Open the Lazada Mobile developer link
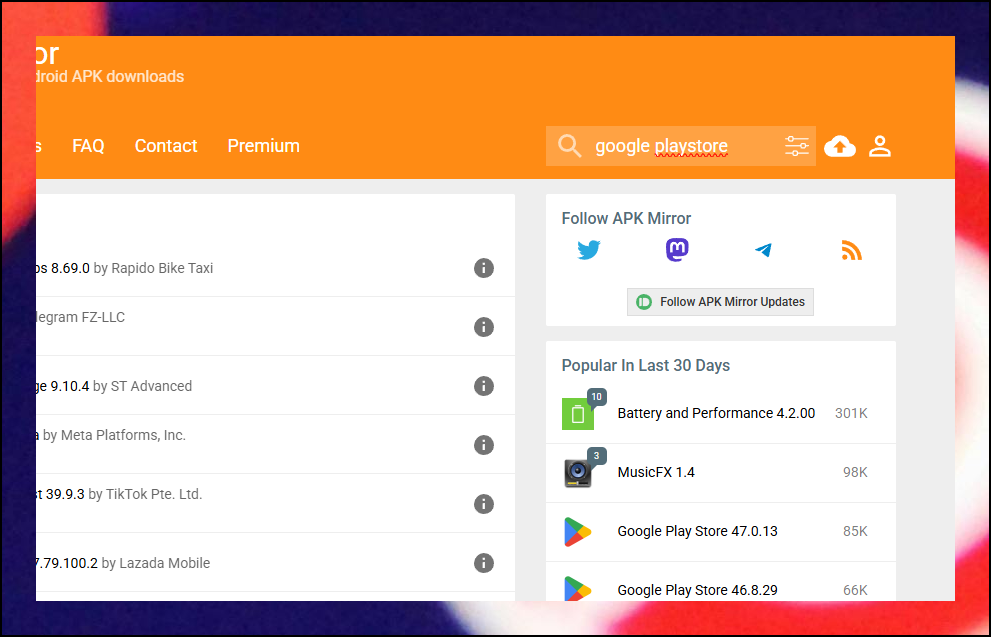This screenshot has height=637, width=991. tap(164, 562)
